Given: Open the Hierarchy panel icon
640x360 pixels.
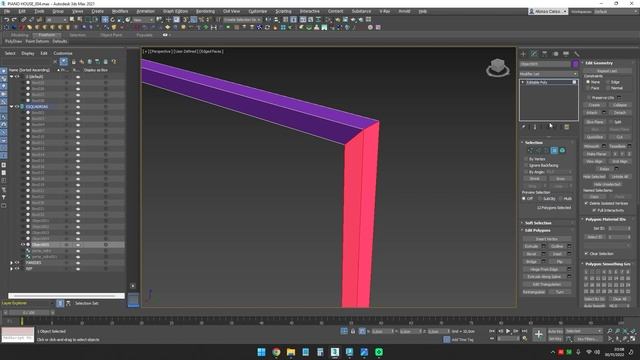Looking at the screenshot, I should 544,54.
